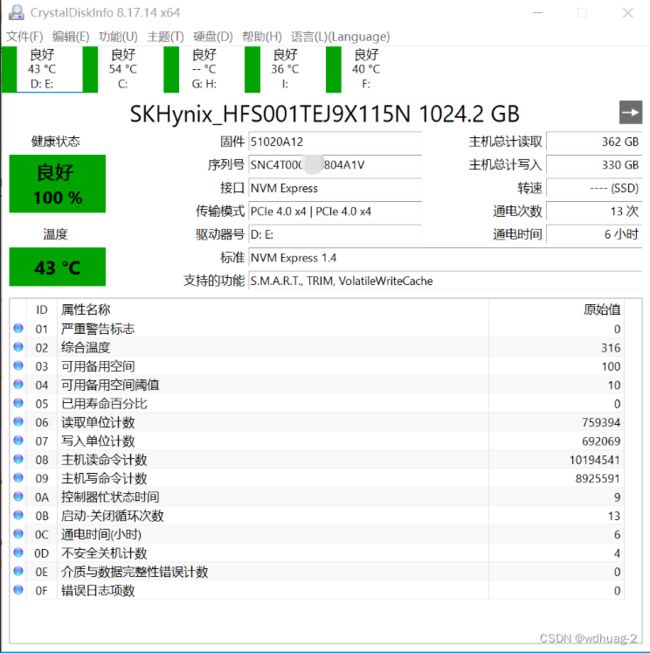Click the total host reads value 362 GB

[x=594, y=142]
